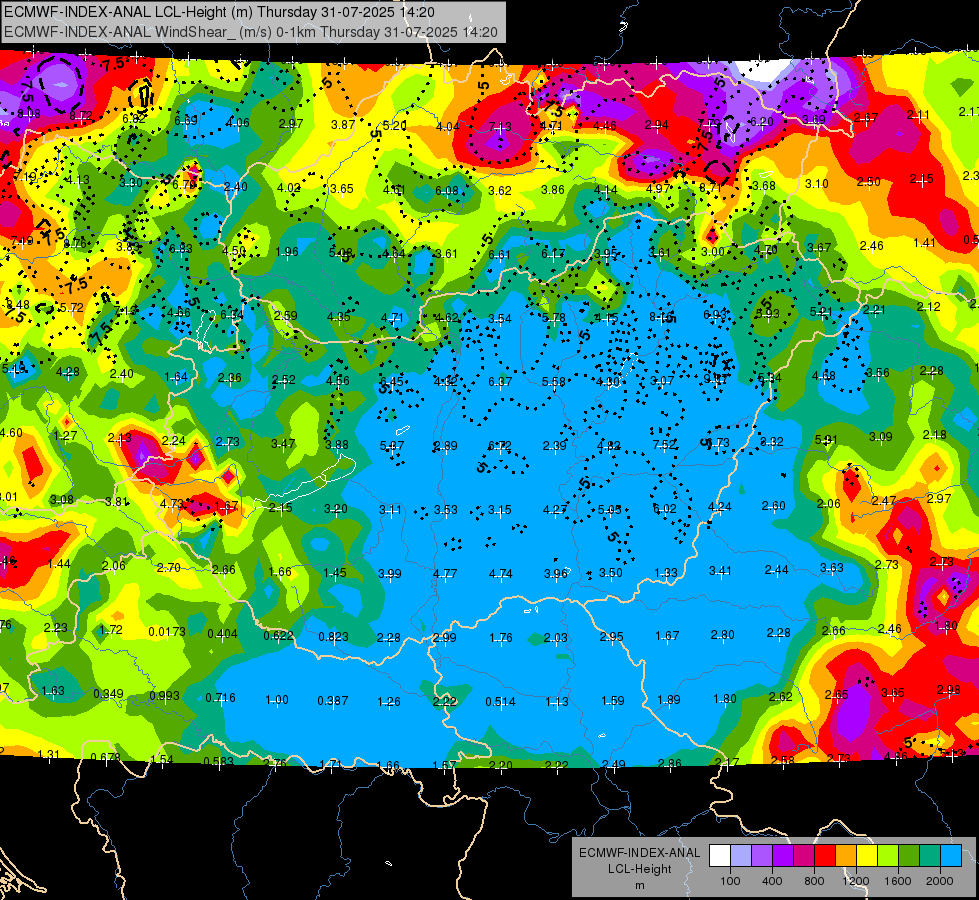
Task: Click the wind shear value 5.20
Action: pos(395,126)
